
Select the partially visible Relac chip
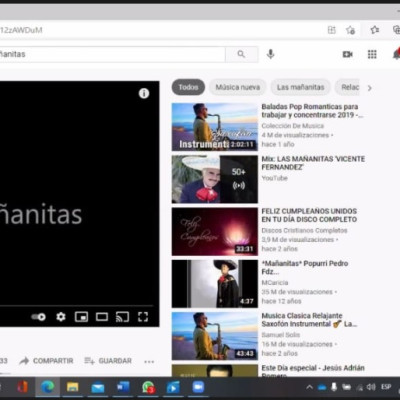(348, 87)
